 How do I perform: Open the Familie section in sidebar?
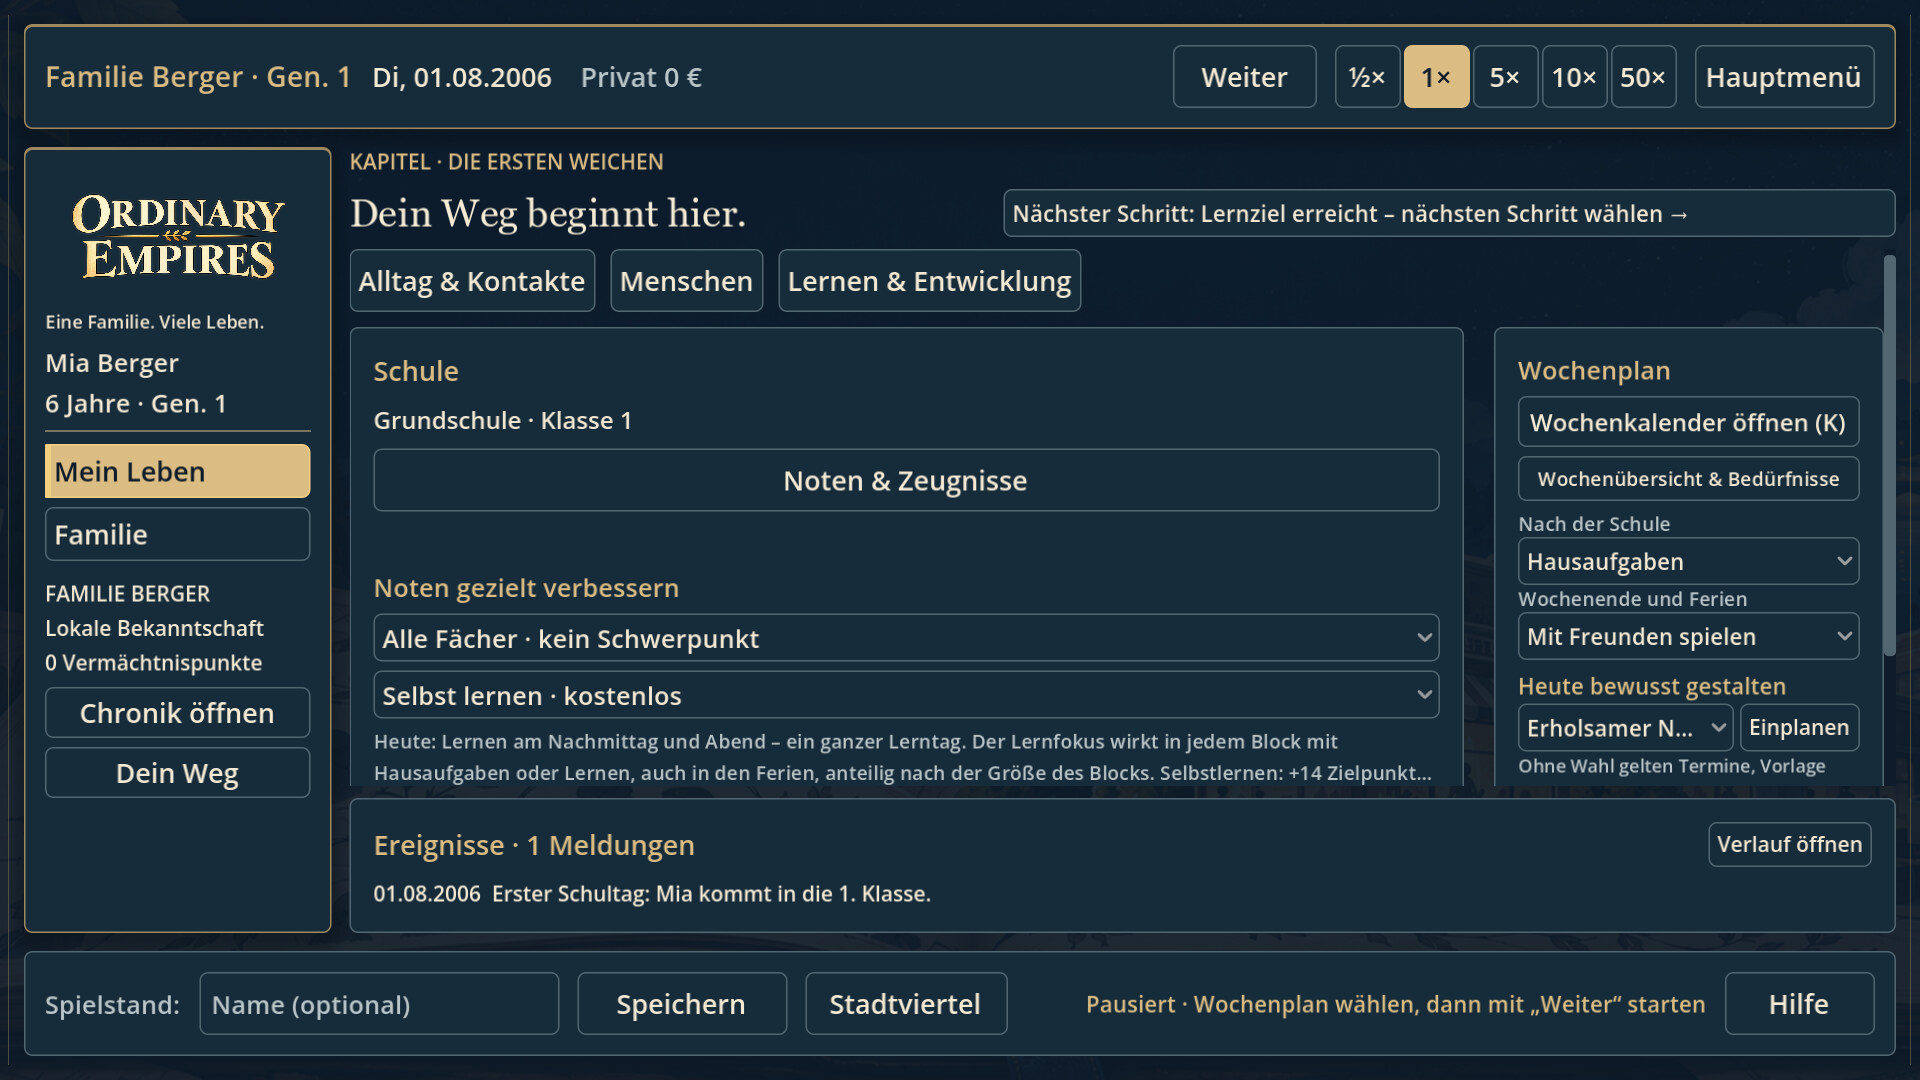coord(177,534)
